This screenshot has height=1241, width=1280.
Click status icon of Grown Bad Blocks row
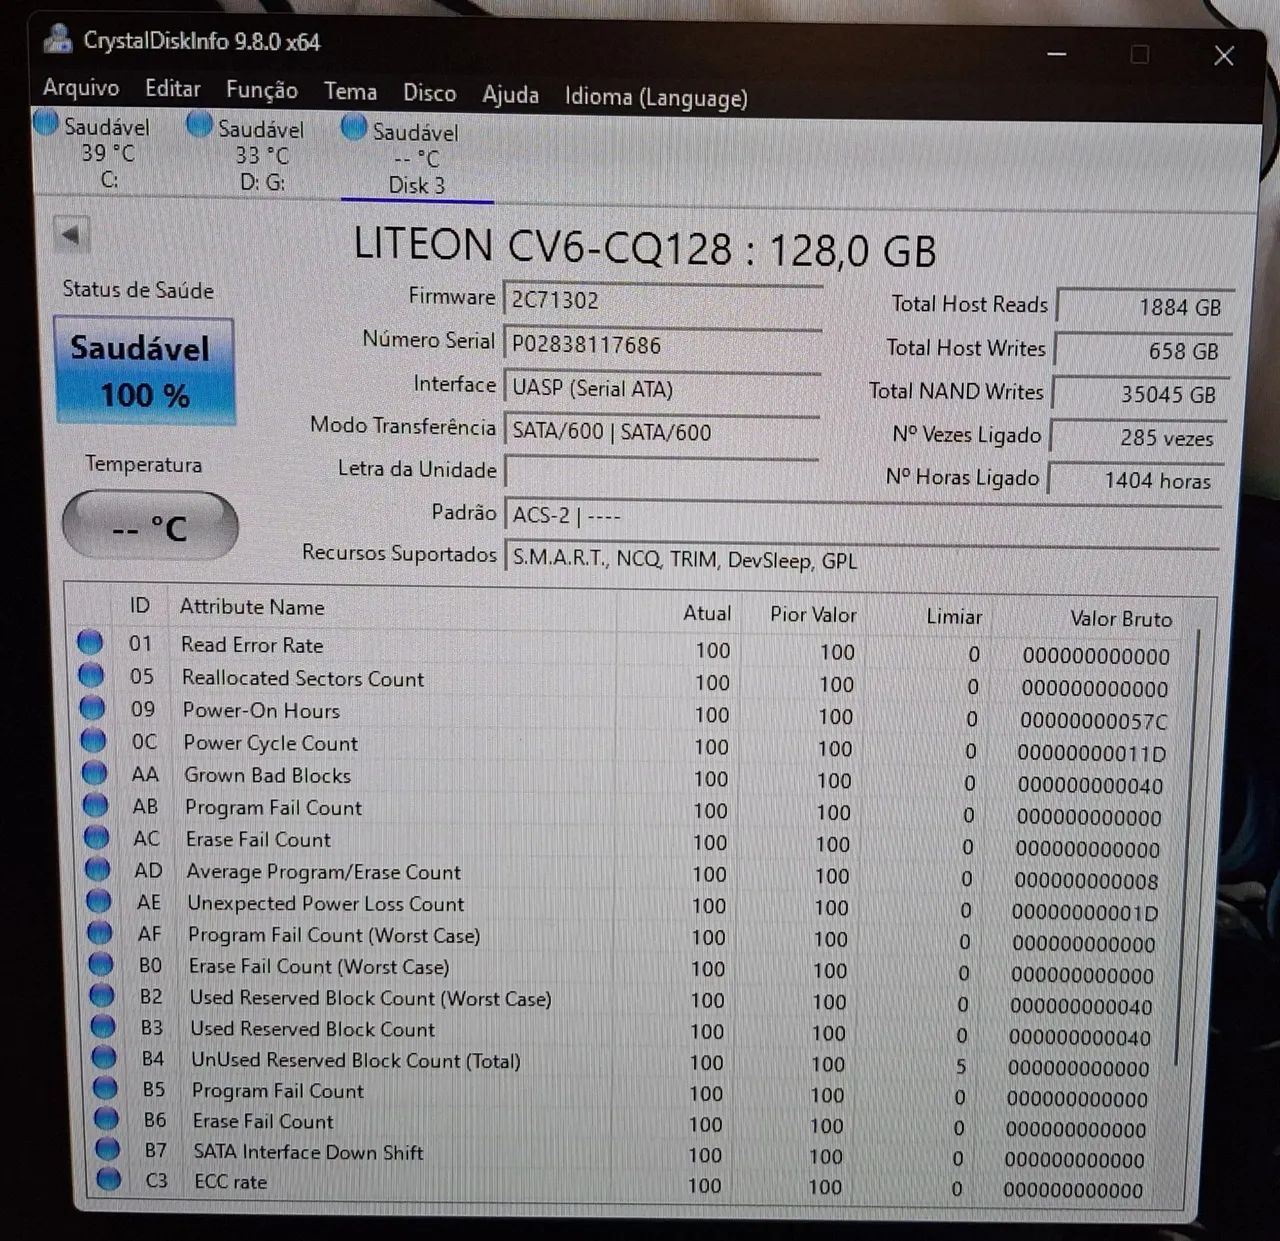94,773
